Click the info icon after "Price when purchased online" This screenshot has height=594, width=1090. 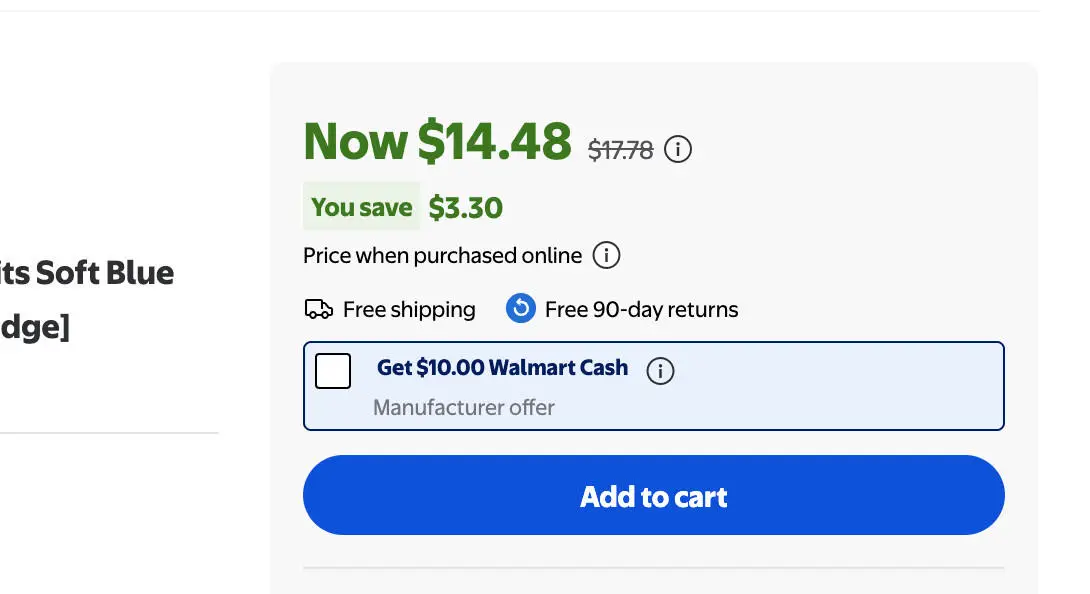click(605, 255)
